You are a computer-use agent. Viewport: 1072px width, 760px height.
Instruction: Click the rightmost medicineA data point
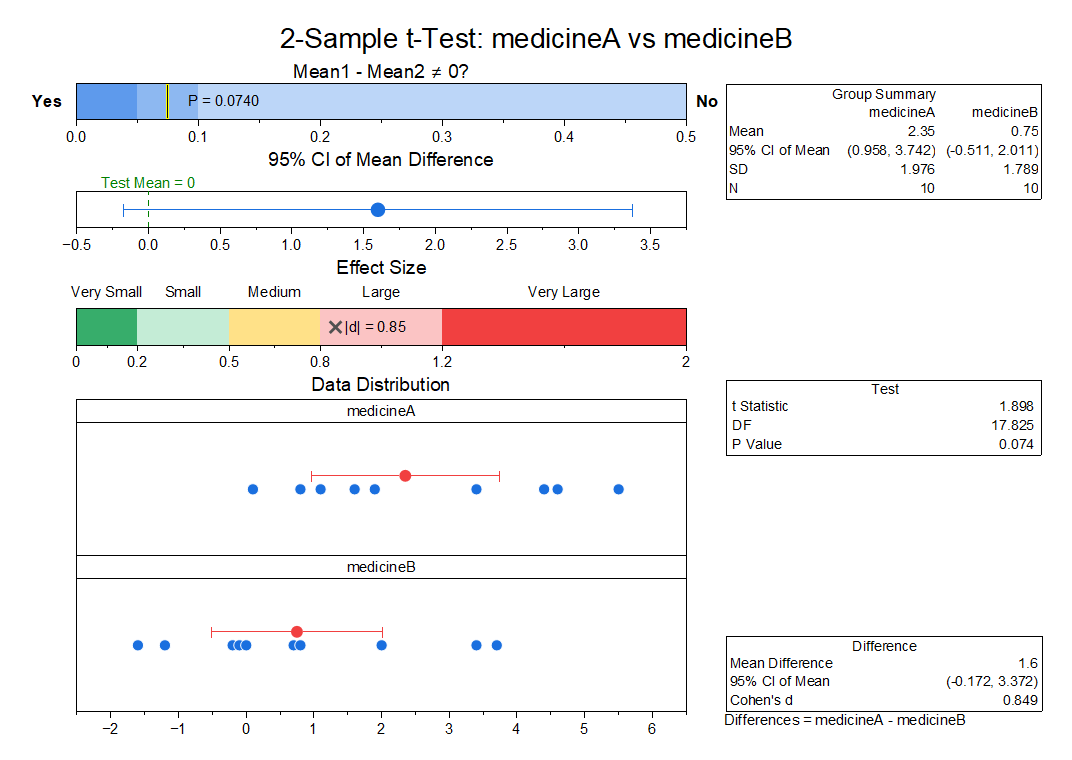(x=618, y=489)
